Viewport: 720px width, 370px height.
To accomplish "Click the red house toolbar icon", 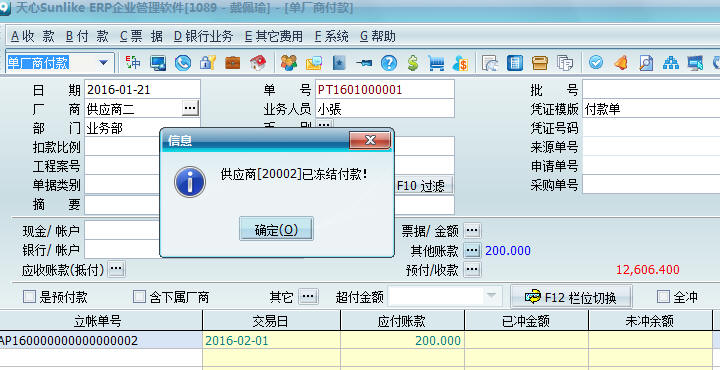I will pos(258,62).
